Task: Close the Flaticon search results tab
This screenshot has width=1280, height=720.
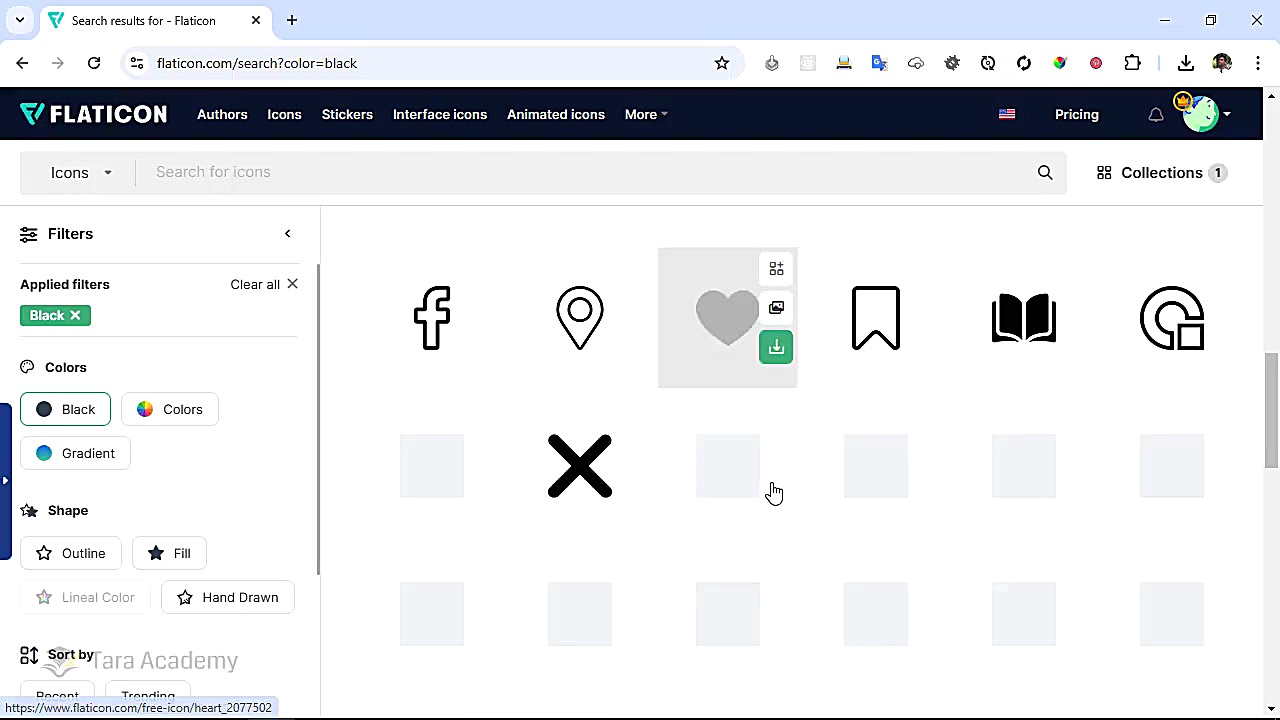Action: tap(256, 20)
